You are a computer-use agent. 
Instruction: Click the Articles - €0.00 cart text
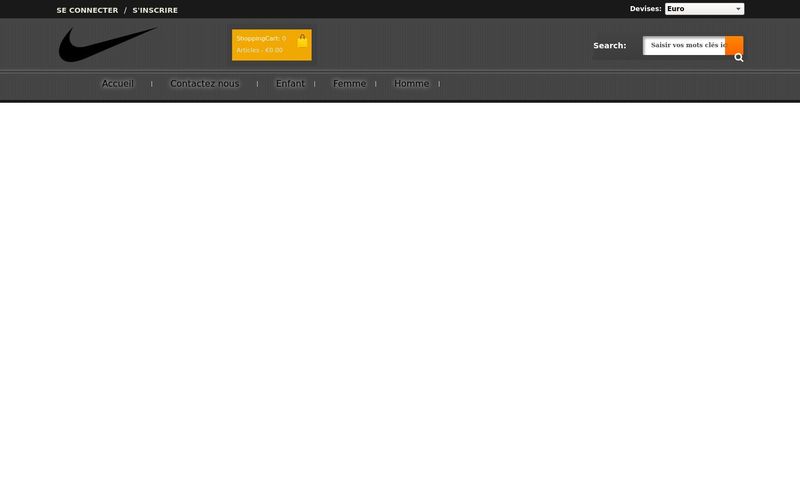pos(260,50)
